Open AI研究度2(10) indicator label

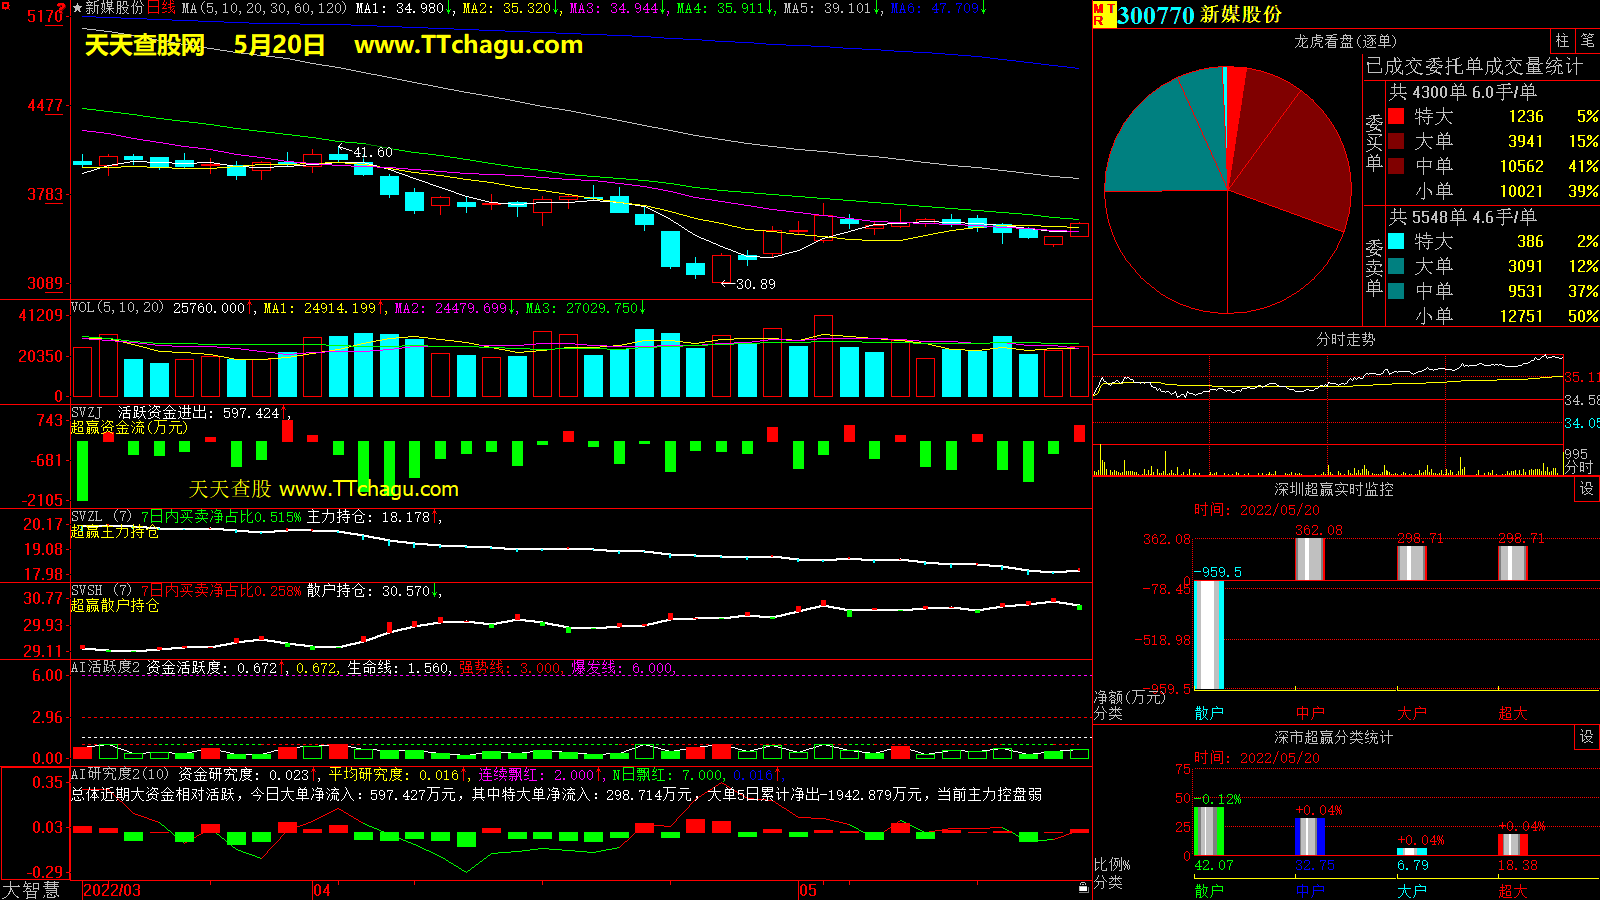click(x=120, y=774)
